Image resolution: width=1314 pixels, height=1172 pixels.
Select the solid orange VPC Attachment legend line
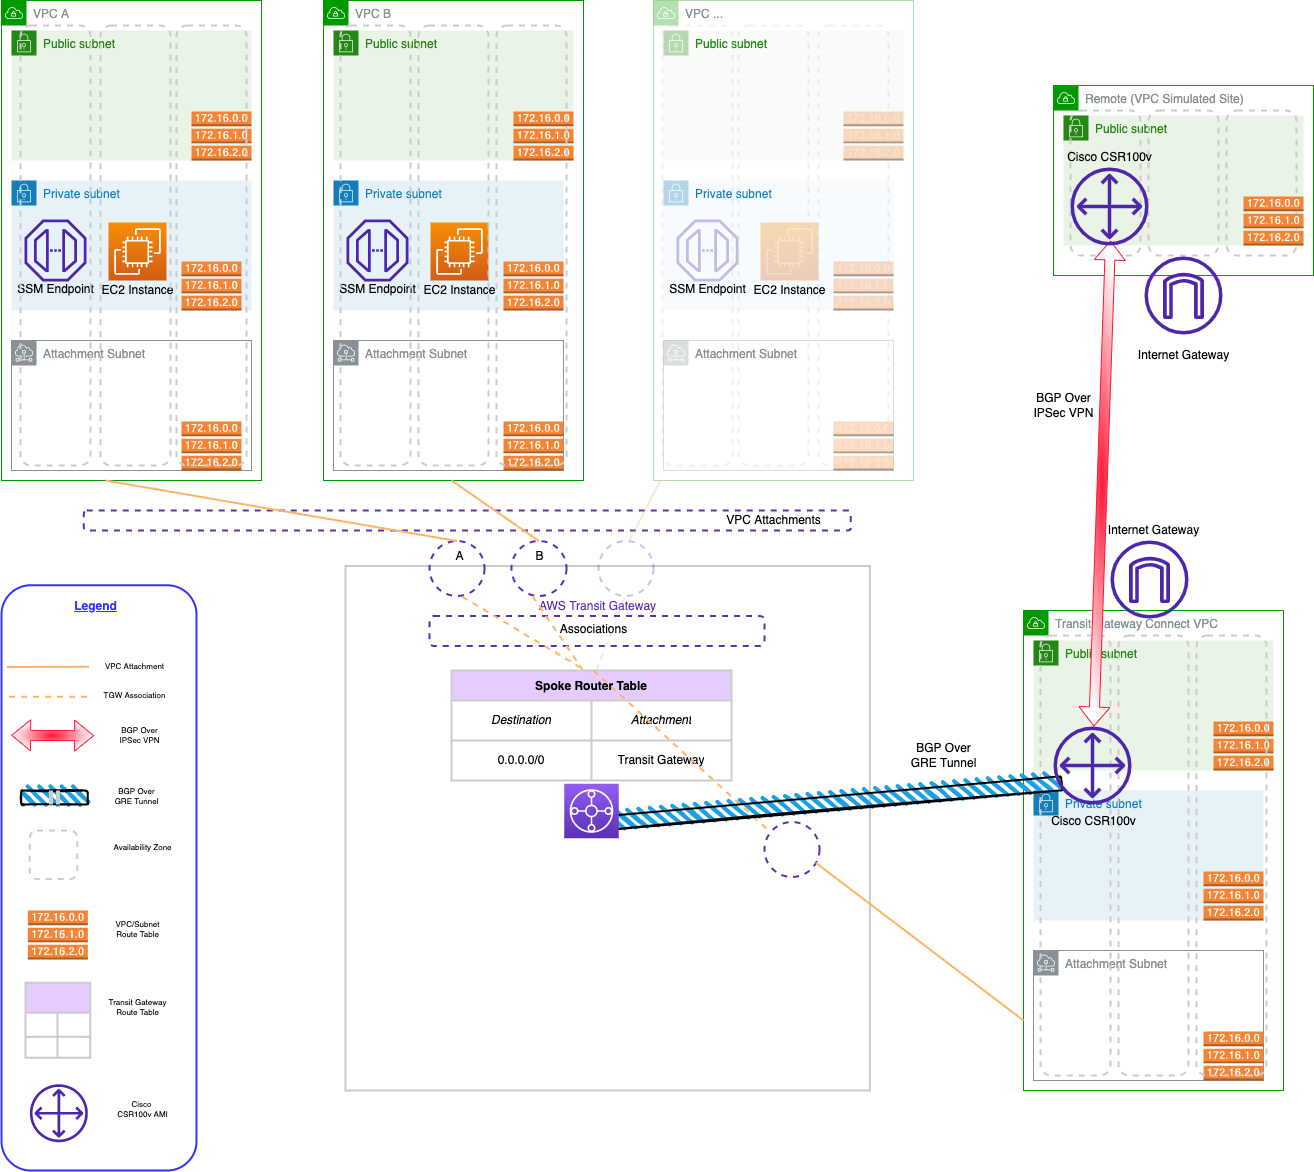(48, 666)
